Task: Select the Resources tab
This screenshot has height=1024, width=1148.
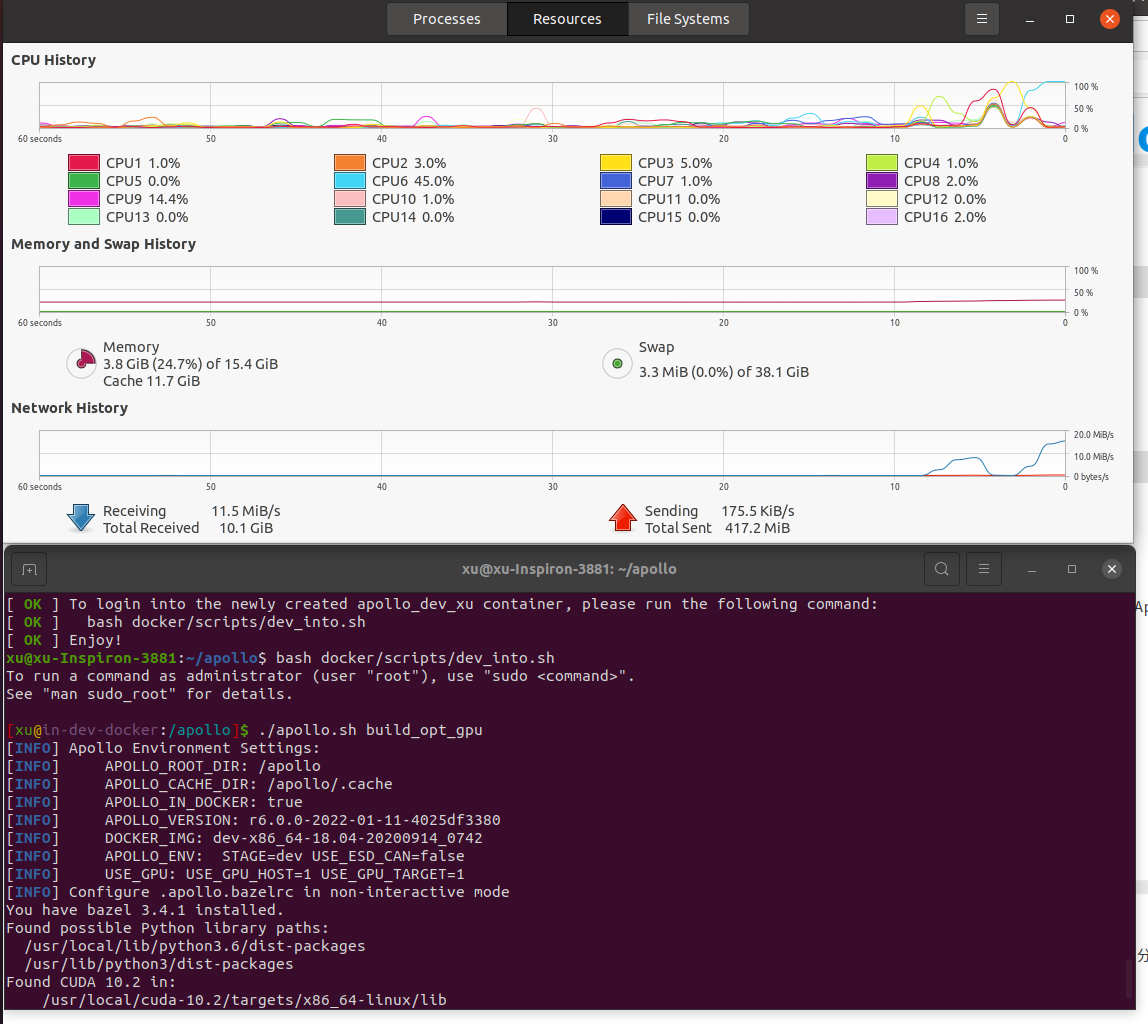Action: tap(567, 19)
